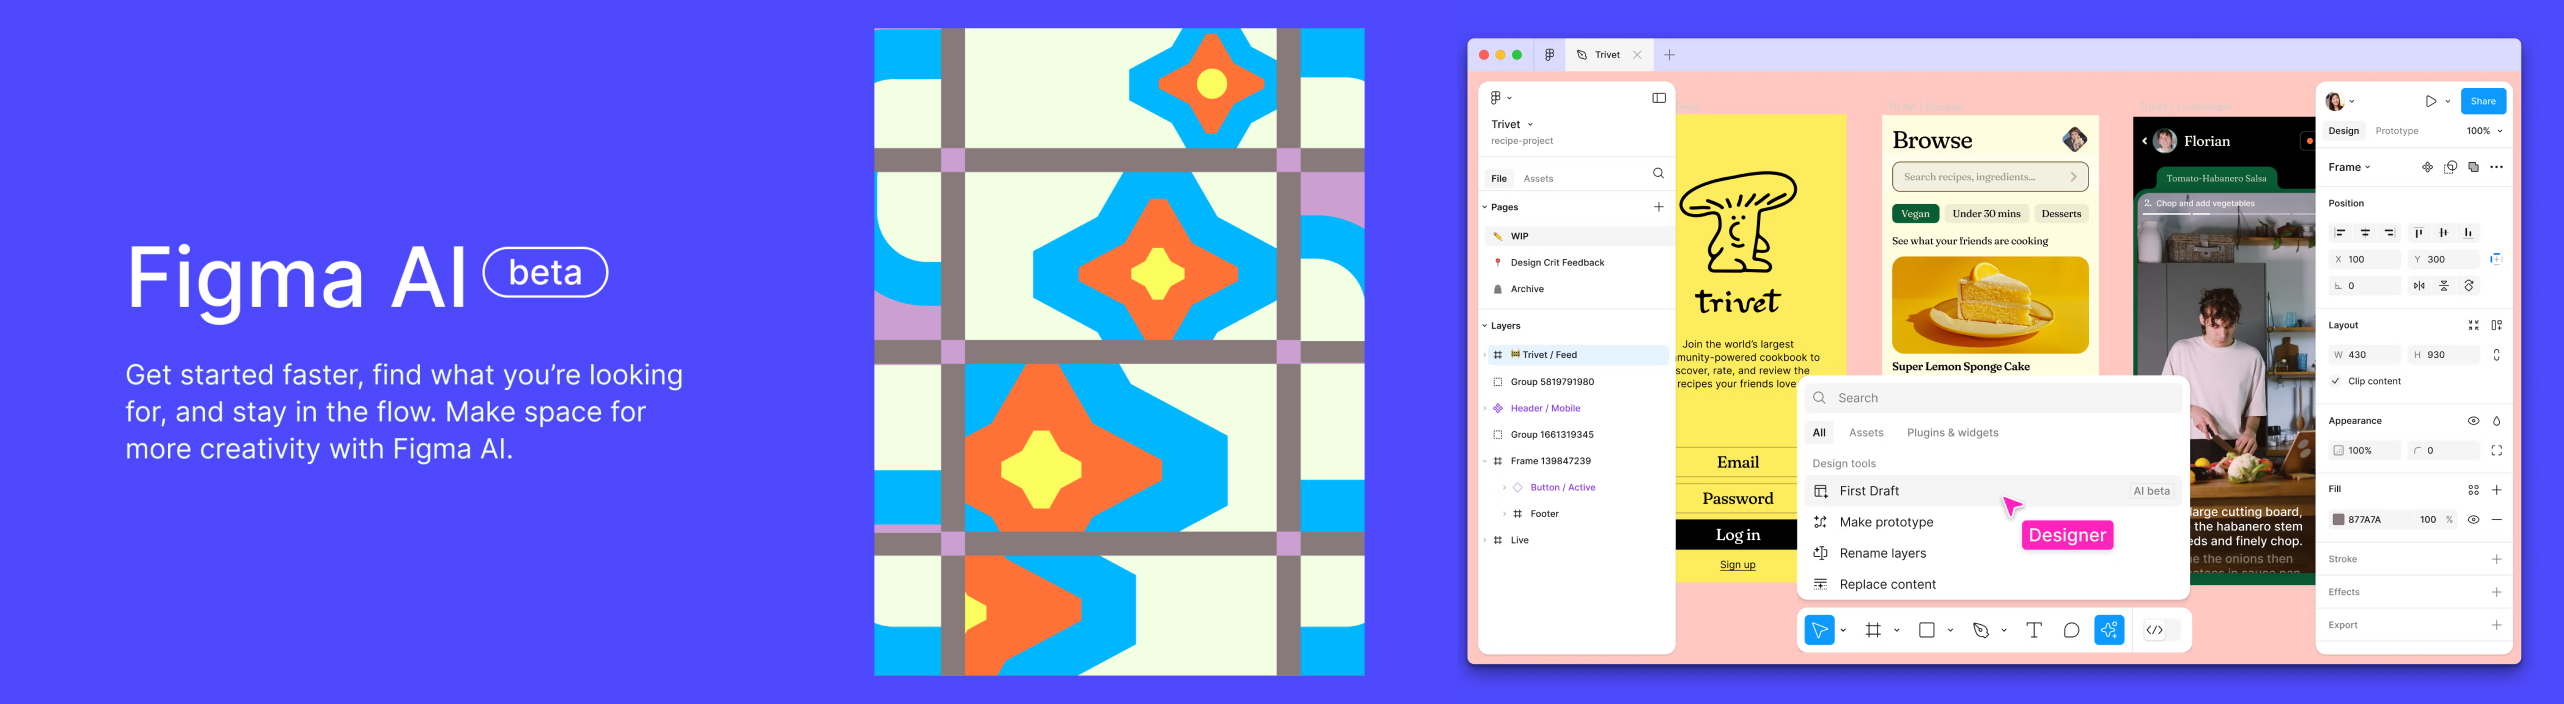Click the boolean layers icon in Frame header
Screen dimensions: 2564x704
(x=2473, y=167)
